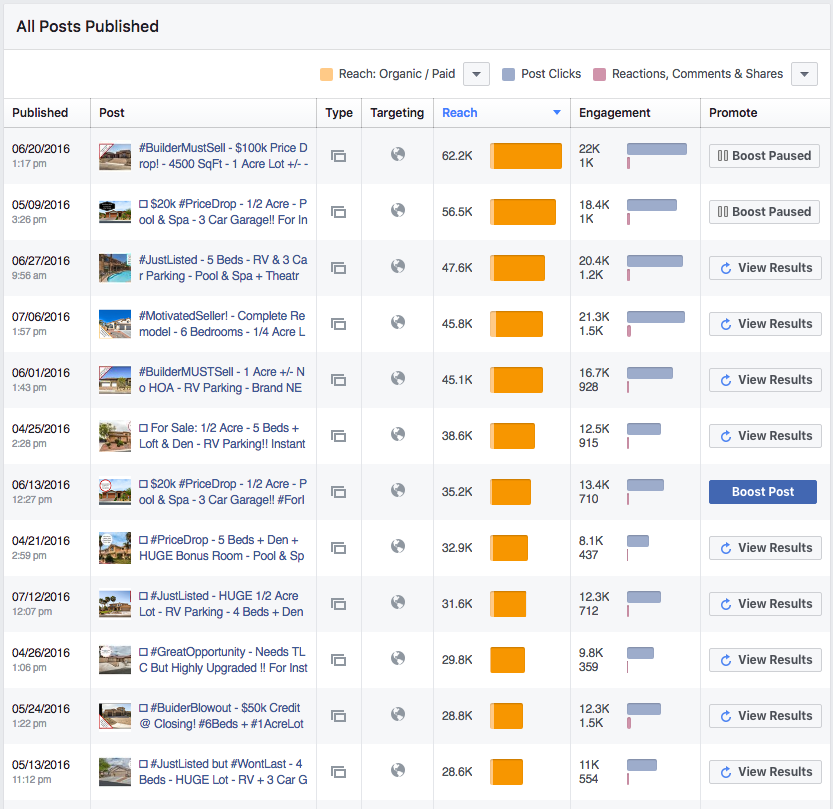Open the For Sale 1/2 Acre post
This screenshot has height=809, width=833.
pos(222,436)
